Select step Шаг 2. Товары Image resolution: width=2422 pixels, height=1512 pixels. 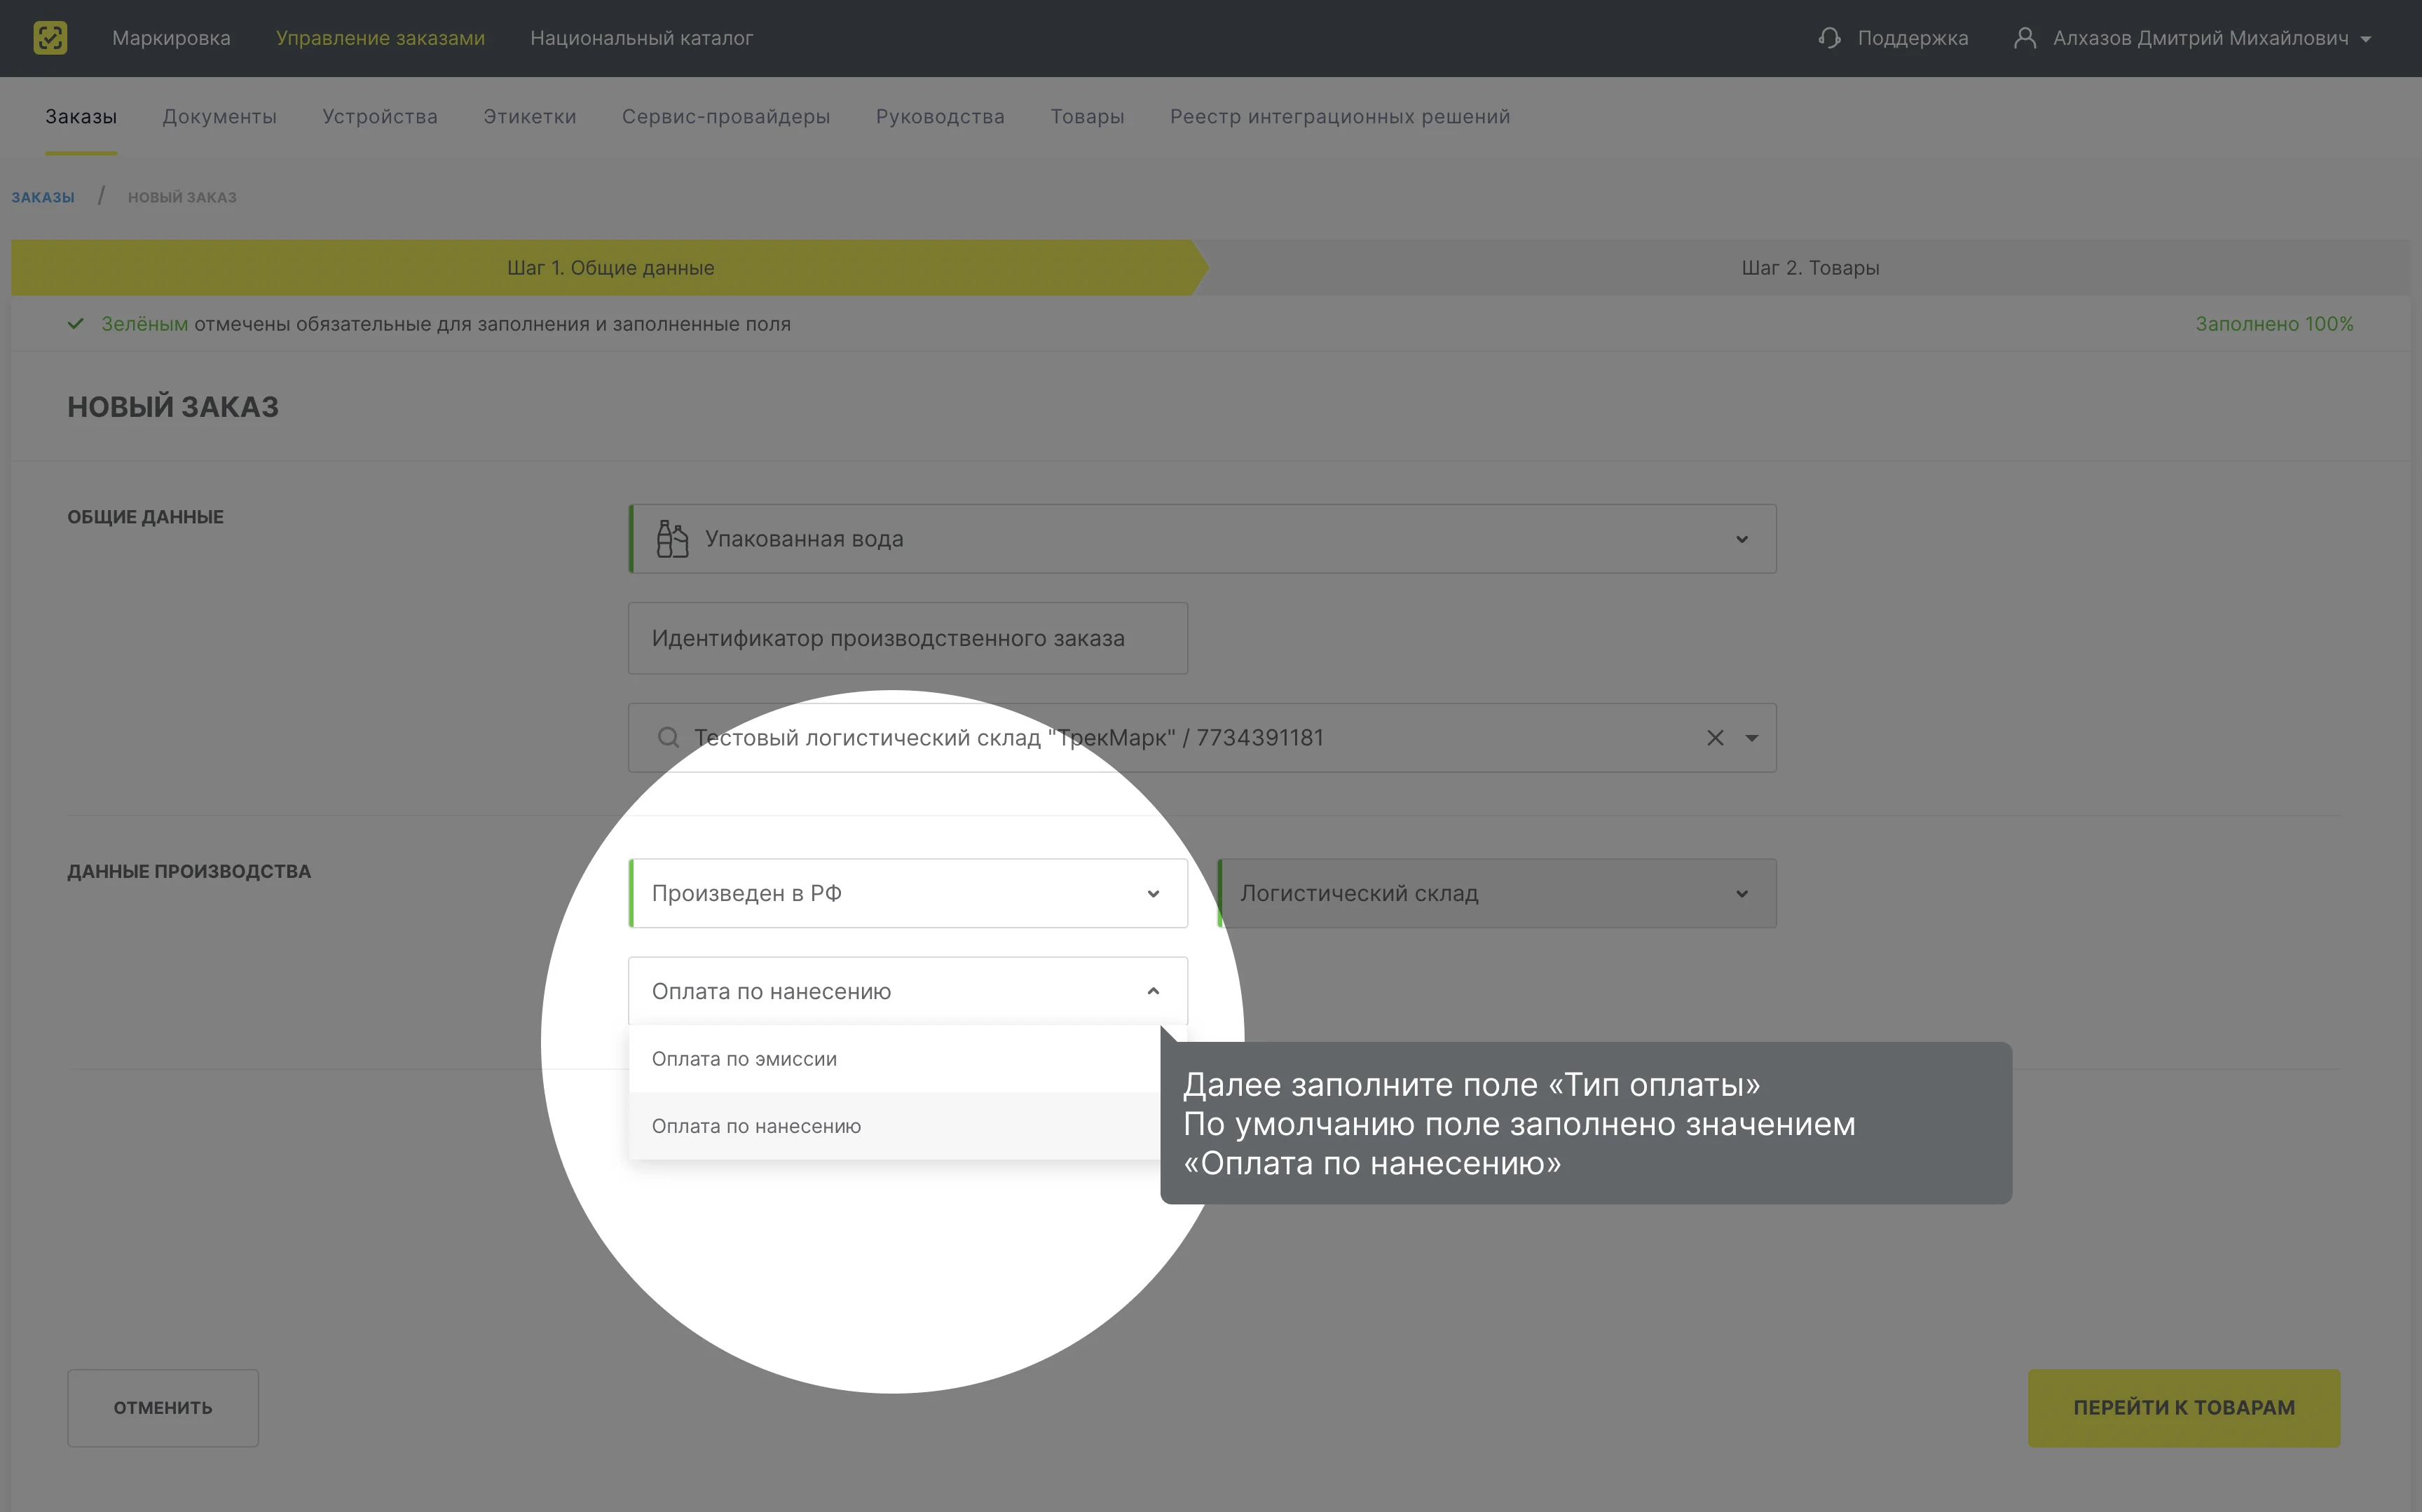coord(1810,268)
